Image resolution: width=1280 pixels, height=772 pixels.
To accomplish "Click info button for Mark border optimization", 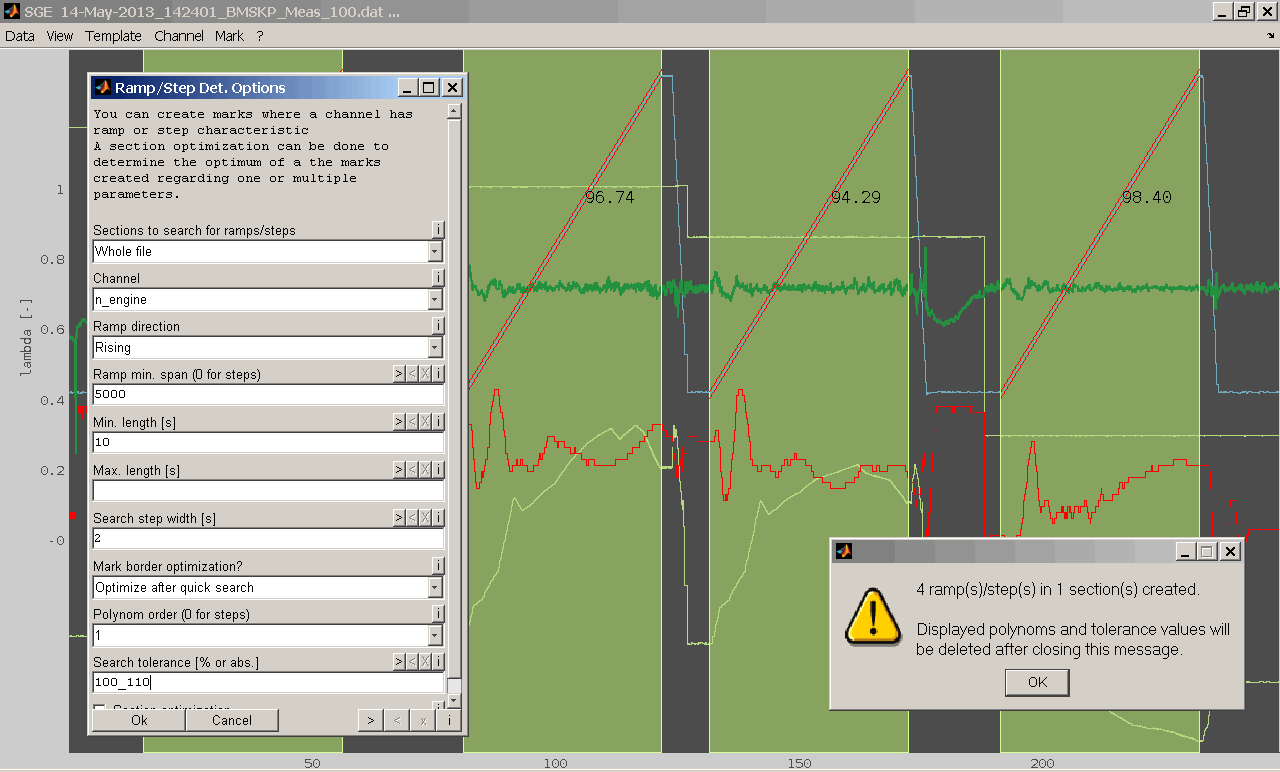I will click(438, 566).
